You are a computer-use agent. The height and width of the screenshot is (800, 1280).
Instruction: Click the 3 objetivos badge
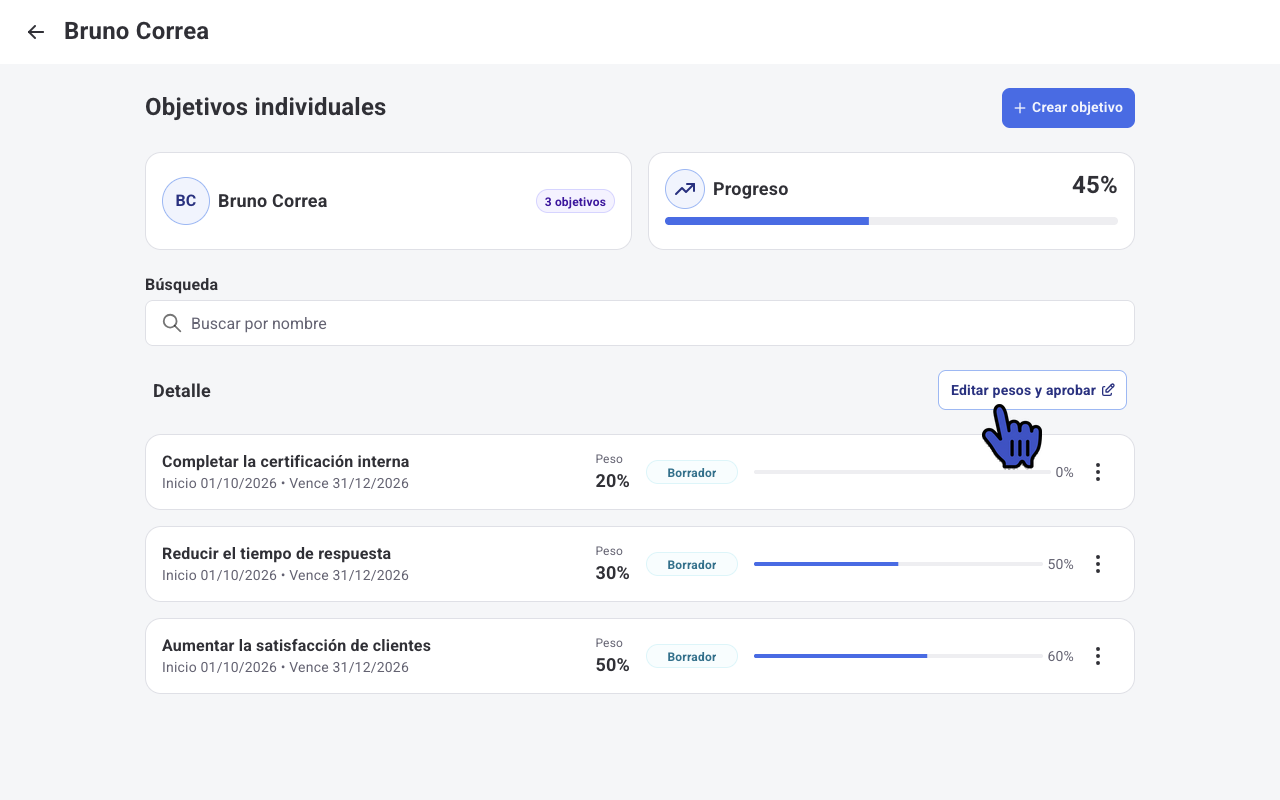click(575, 201)
